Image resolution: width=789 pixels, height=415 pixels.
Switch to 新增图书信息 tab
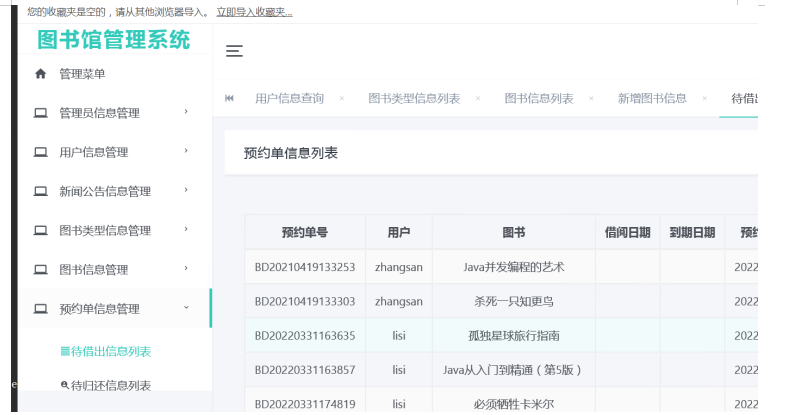652,99
